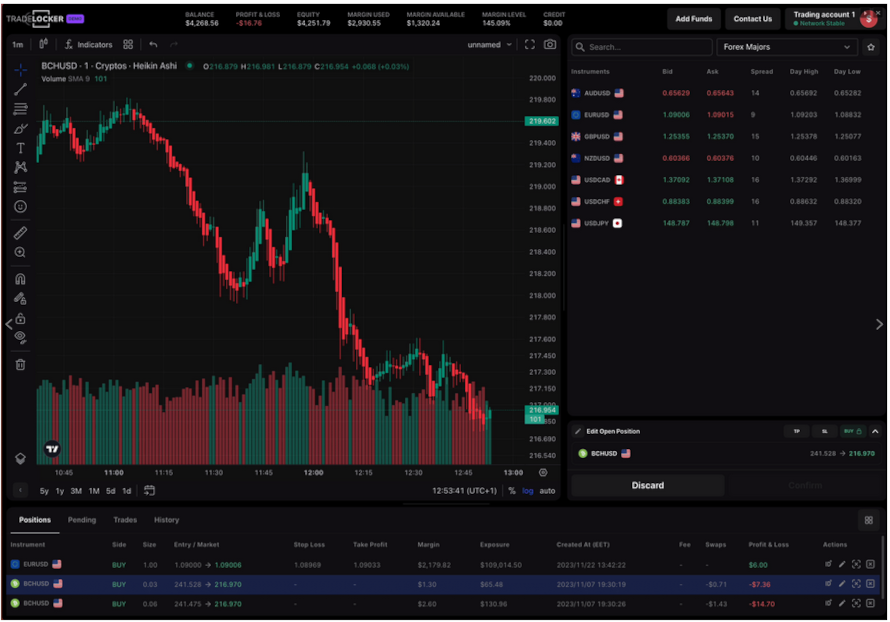Take a chart snapshot with the camera icon
The image size is (890, 622).
[x=550, y=44]
